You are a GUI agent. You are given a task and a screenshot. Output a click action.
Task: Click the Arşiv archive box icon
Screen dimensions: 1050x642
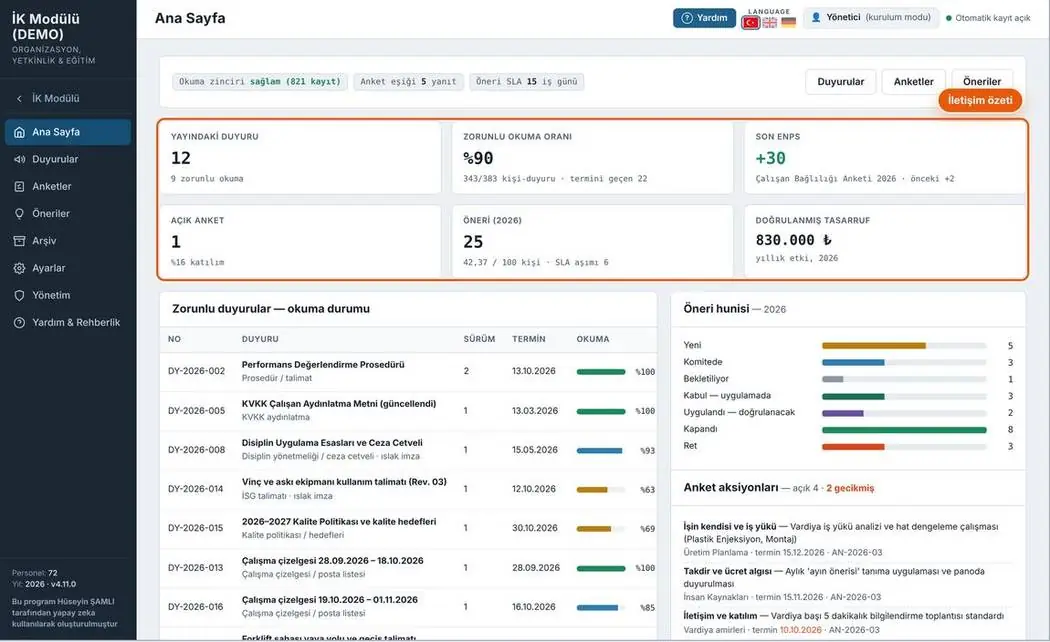19,240
